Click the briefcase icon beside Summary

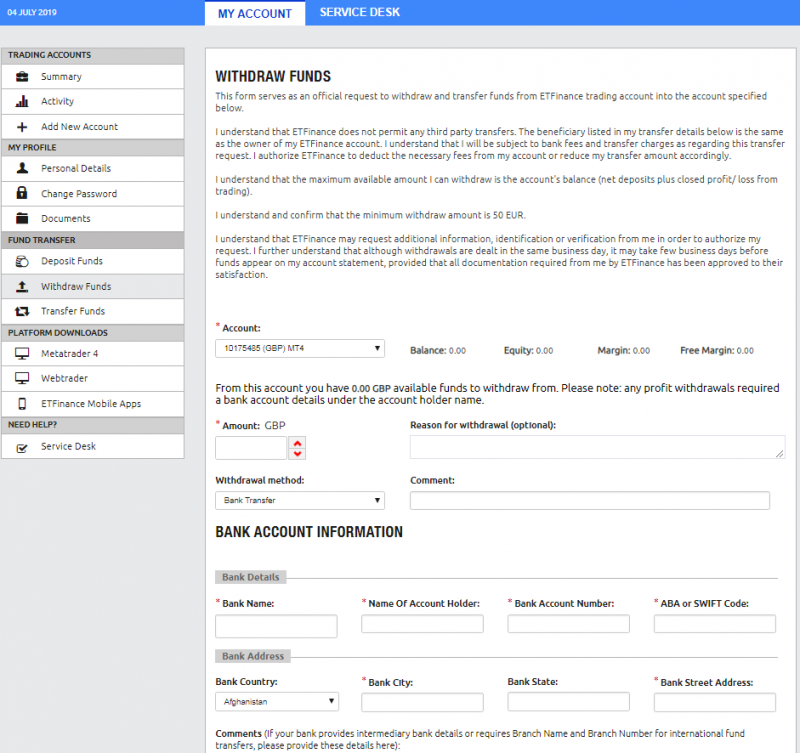point(22,77)
